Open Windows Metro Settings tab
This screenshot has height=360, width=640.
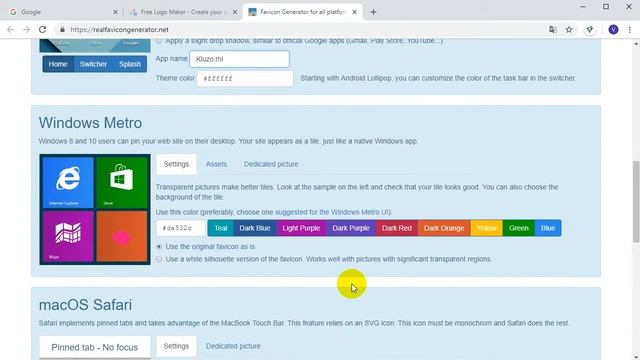coord(176,164)
